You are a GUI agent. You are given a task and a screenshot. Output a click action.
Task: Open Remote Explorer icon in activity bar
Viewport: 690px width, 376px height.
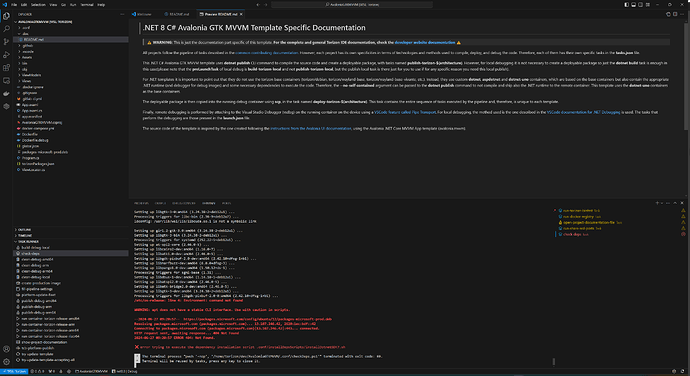6,81
